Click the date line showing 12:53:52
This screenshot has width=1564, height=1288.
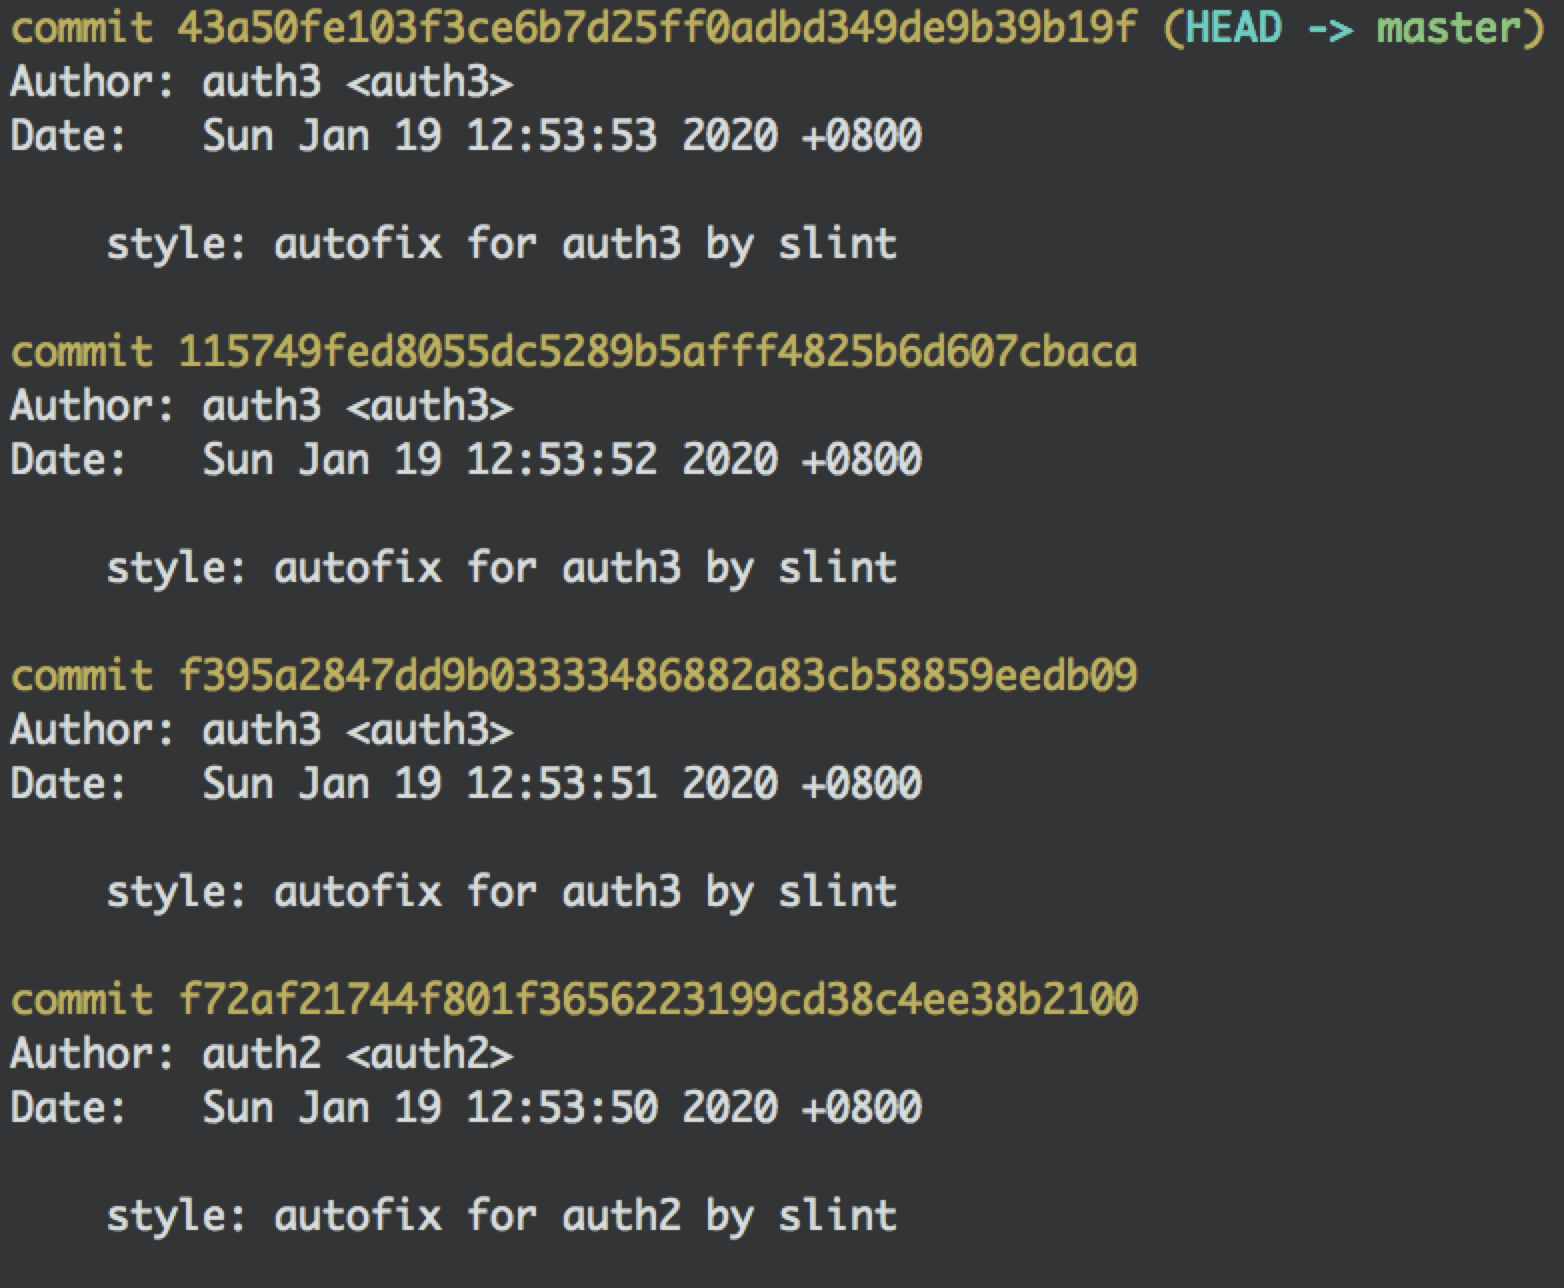pyautogui.click(x=465, y=460)
